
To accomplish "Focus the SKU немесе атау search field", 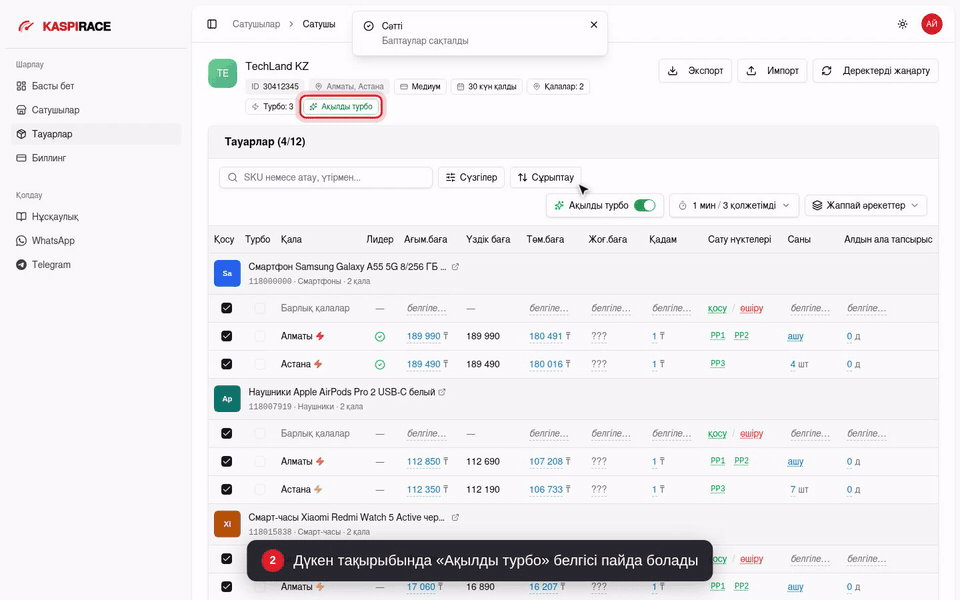I will [x=326, y=177].
